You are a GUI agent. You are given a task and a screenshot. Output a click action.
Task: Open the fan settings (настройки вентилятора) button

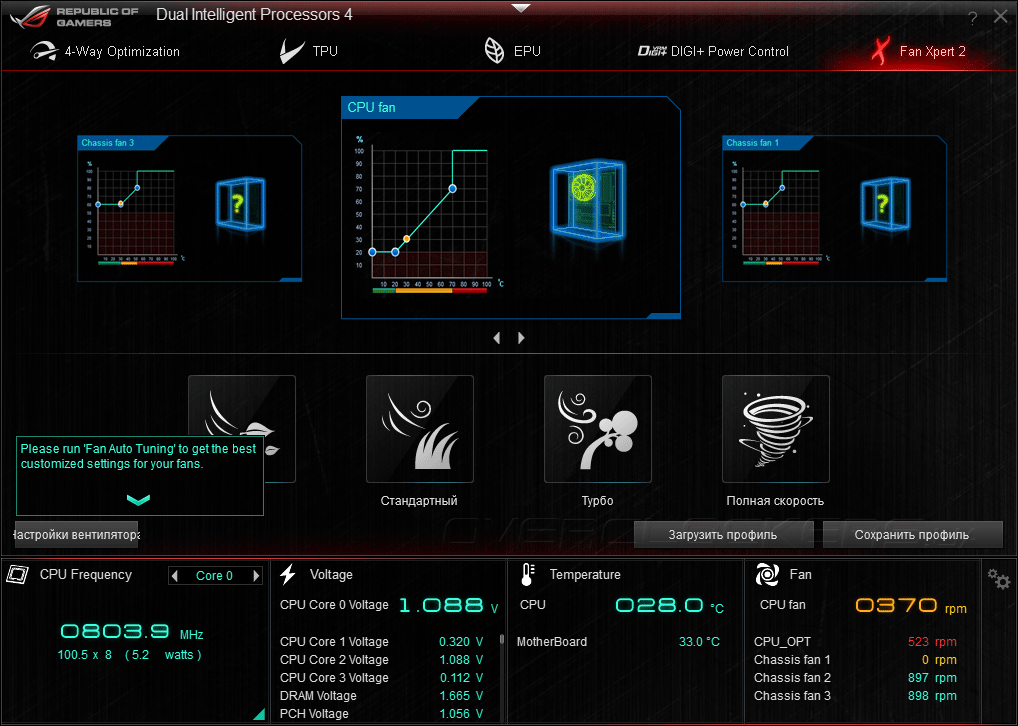tap(77, 534)
